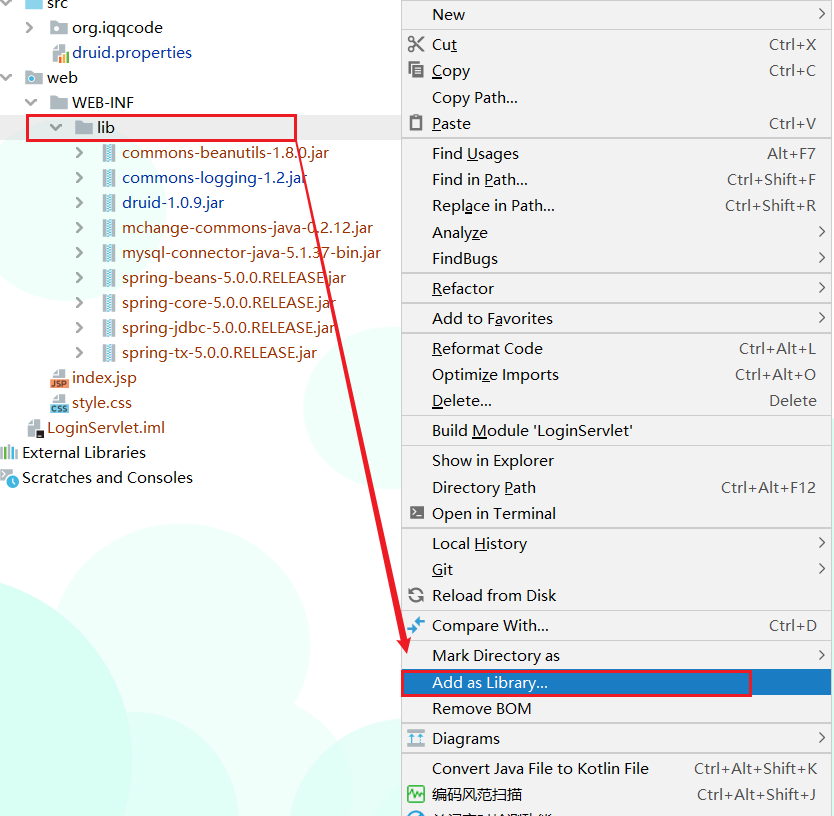
Task: Click the Paste clipboard icon
Action: pyautogui.click(x=416, y=123)
